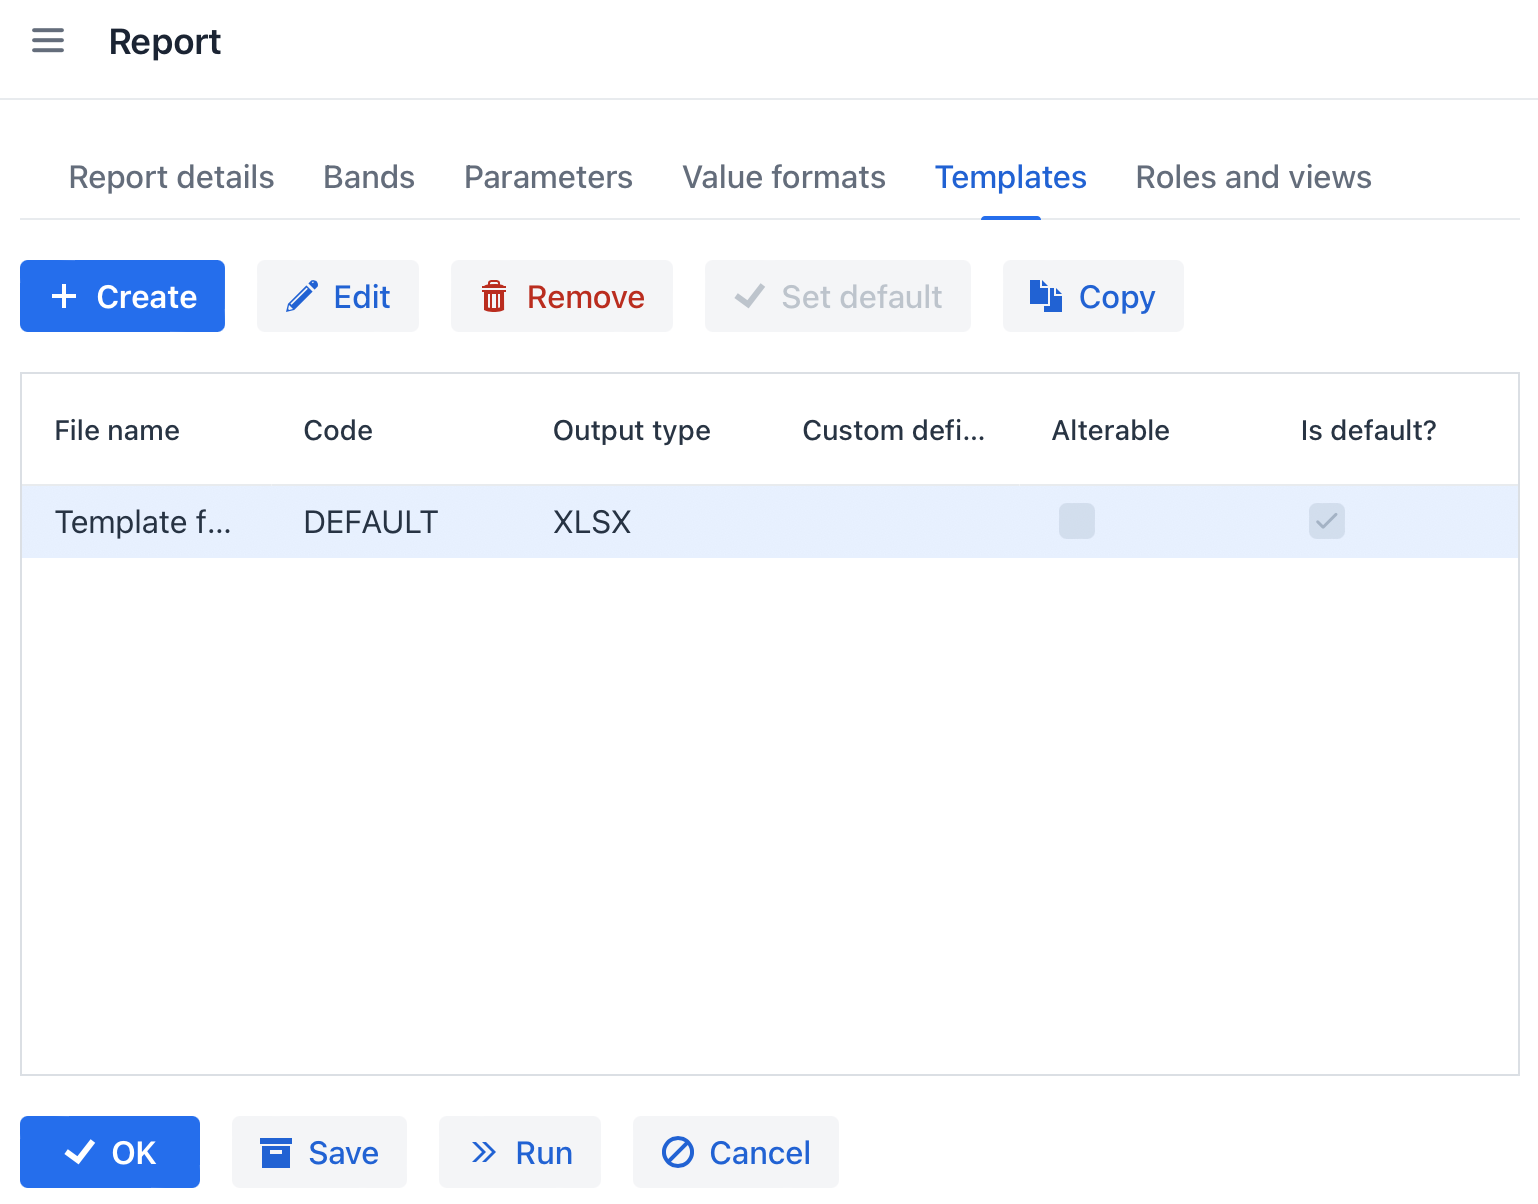Open the Bands tab
The image size is (1538, 1204).
(x=369, y=177)
